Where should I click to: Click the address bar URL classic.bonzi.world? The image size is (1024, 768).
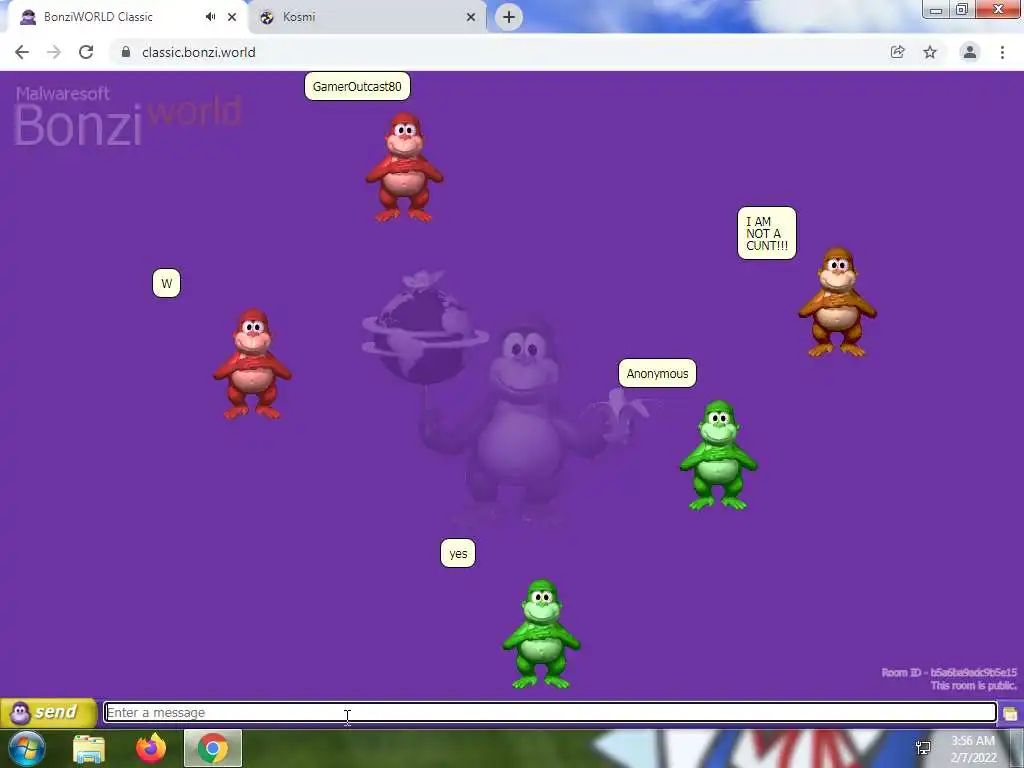[x=199, y=52]
